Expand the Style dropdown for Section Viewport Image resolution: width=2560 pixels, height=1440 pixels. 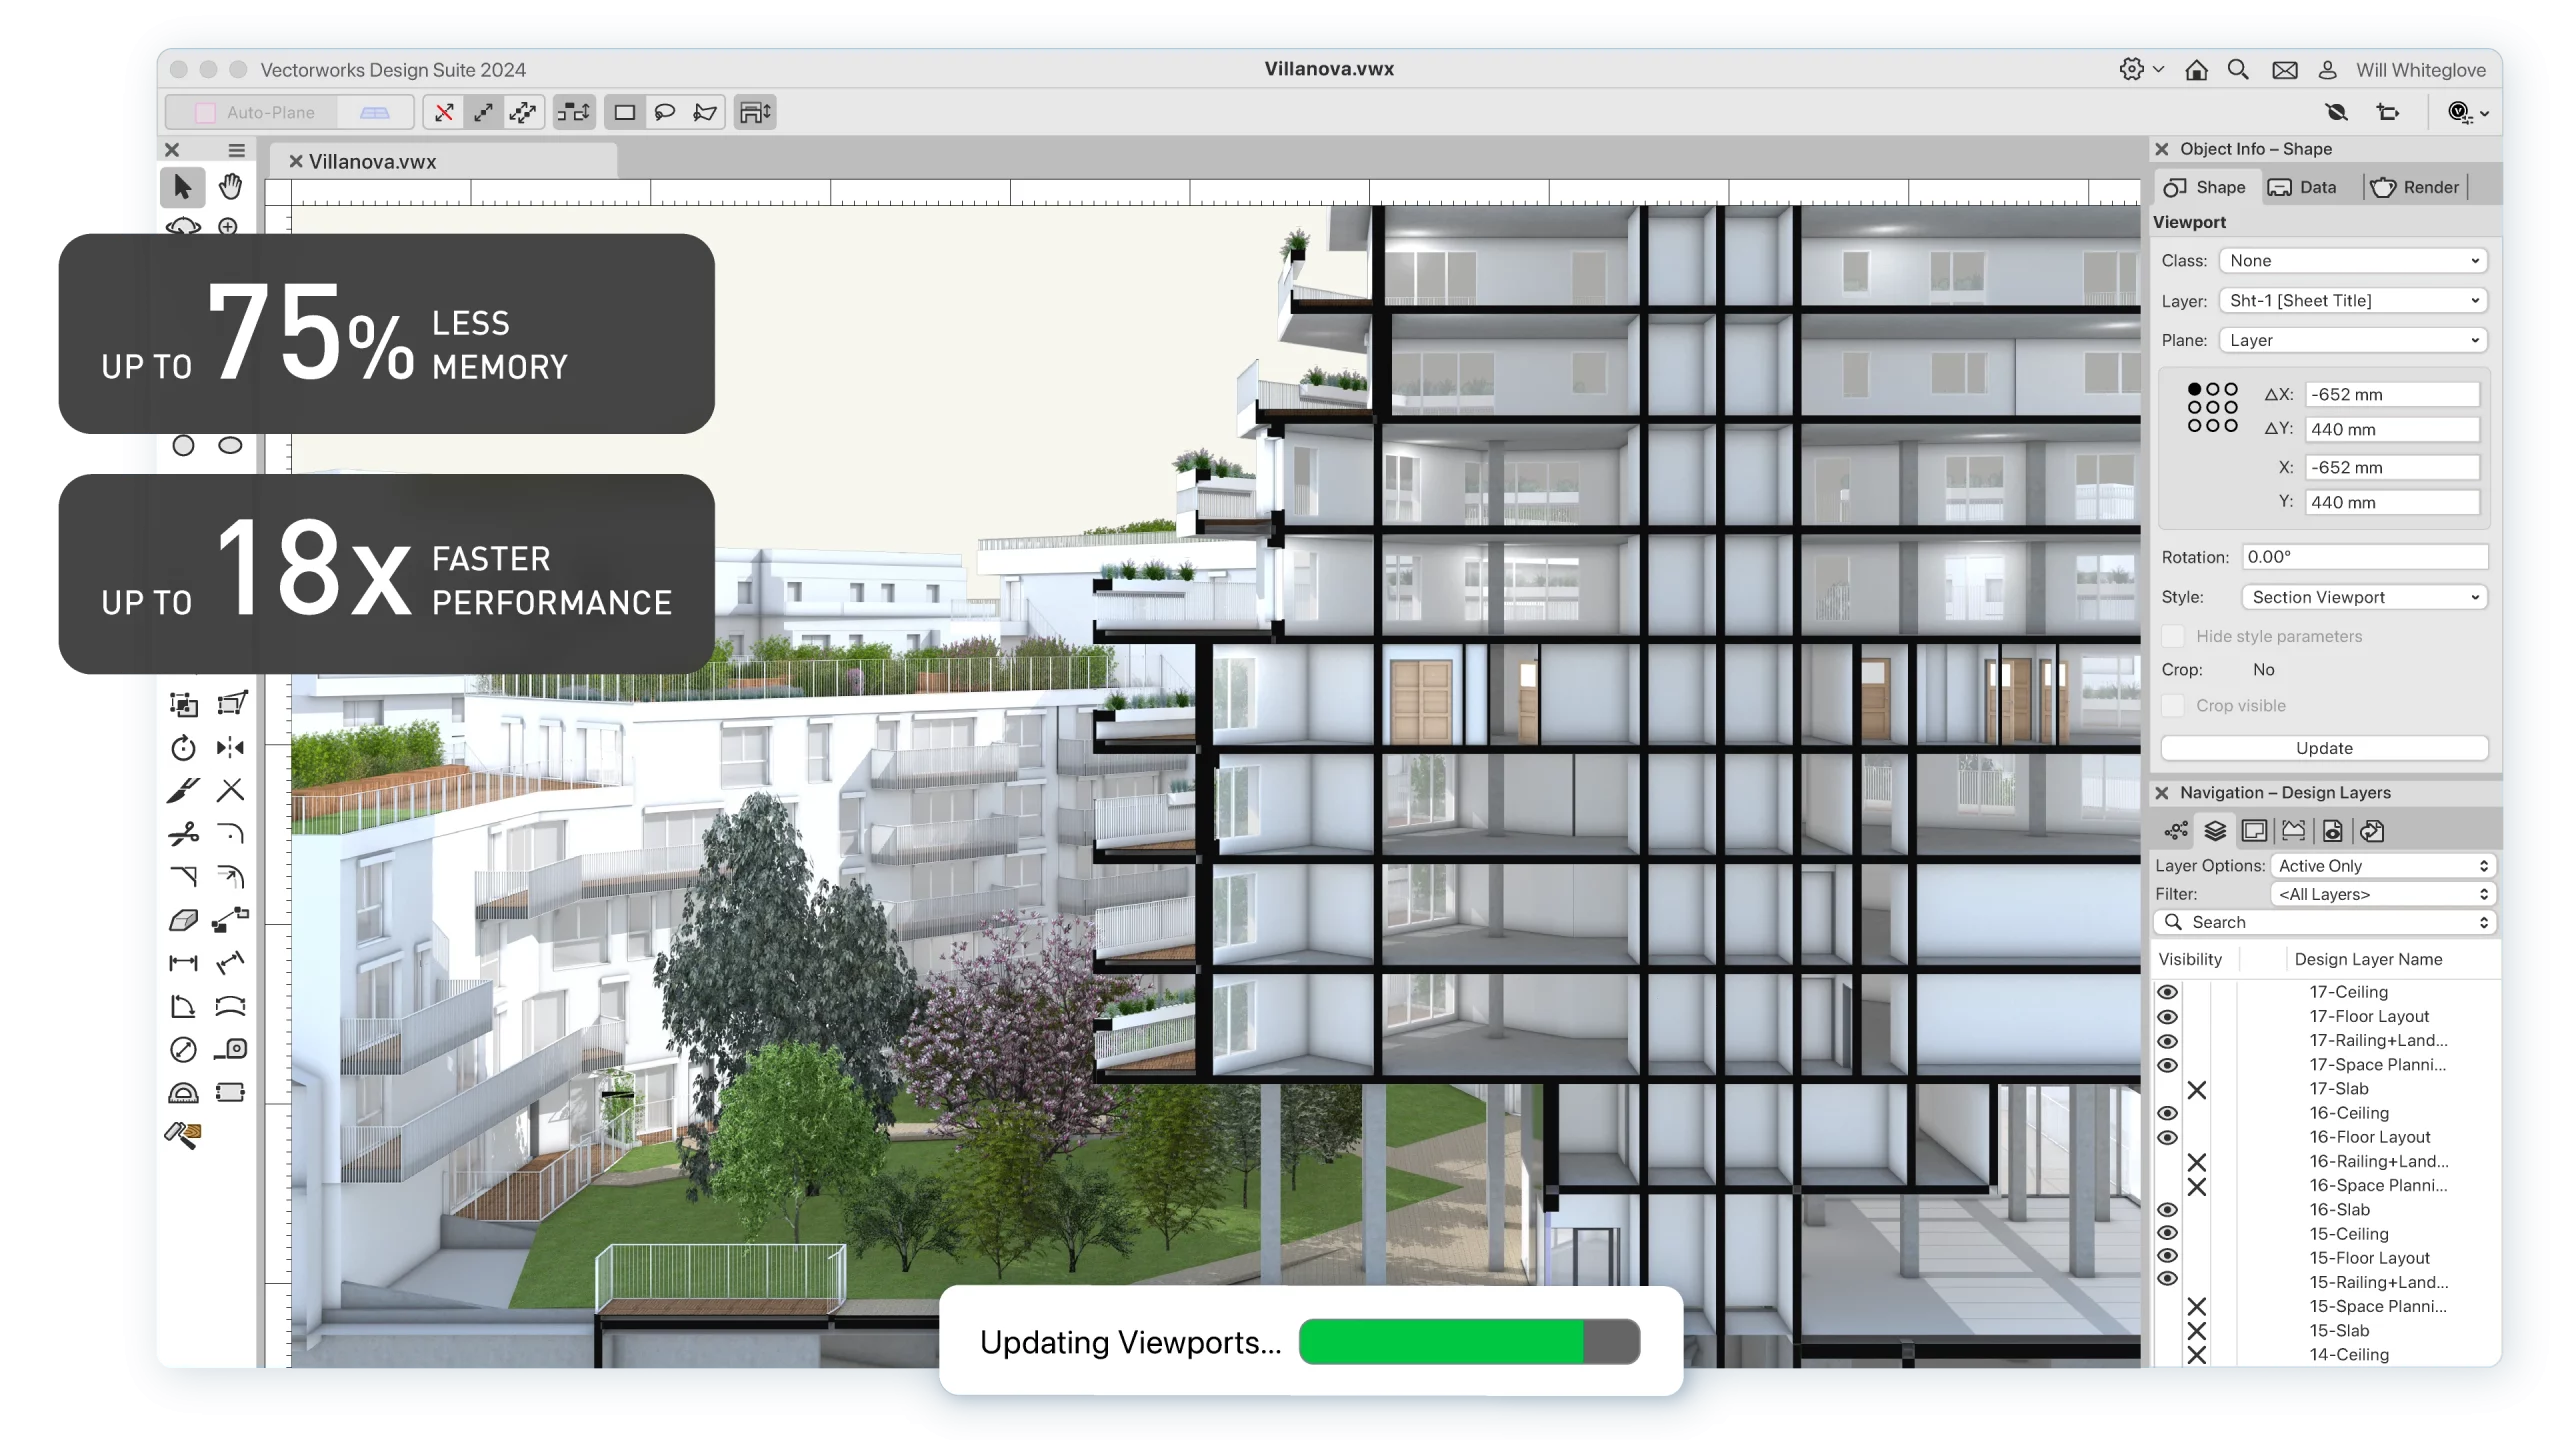[2472, 598]
